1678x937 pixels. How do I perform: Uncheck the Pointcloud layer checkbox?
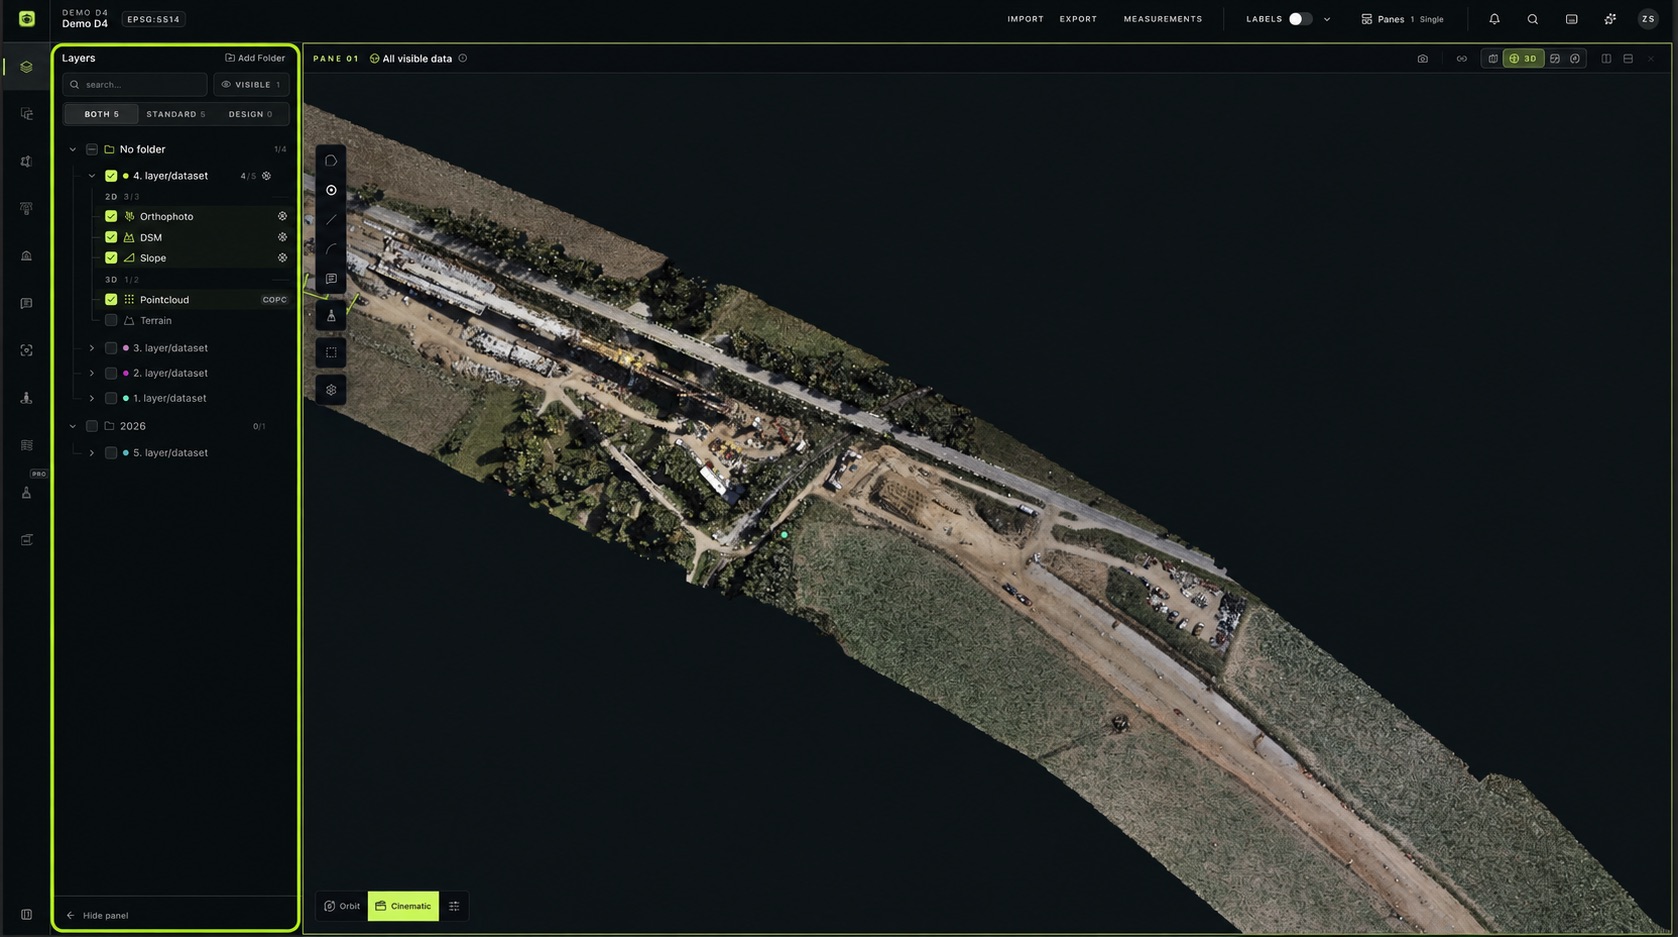(x=111, y=299)
